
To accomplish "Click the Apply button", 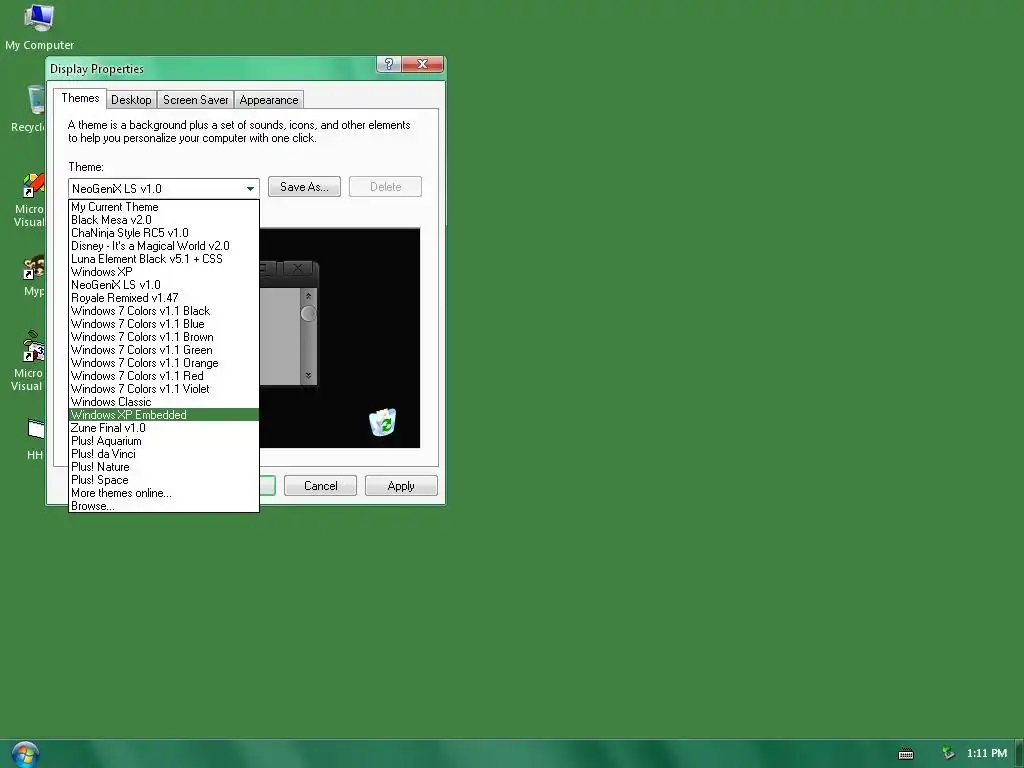I will pos(401,486).
